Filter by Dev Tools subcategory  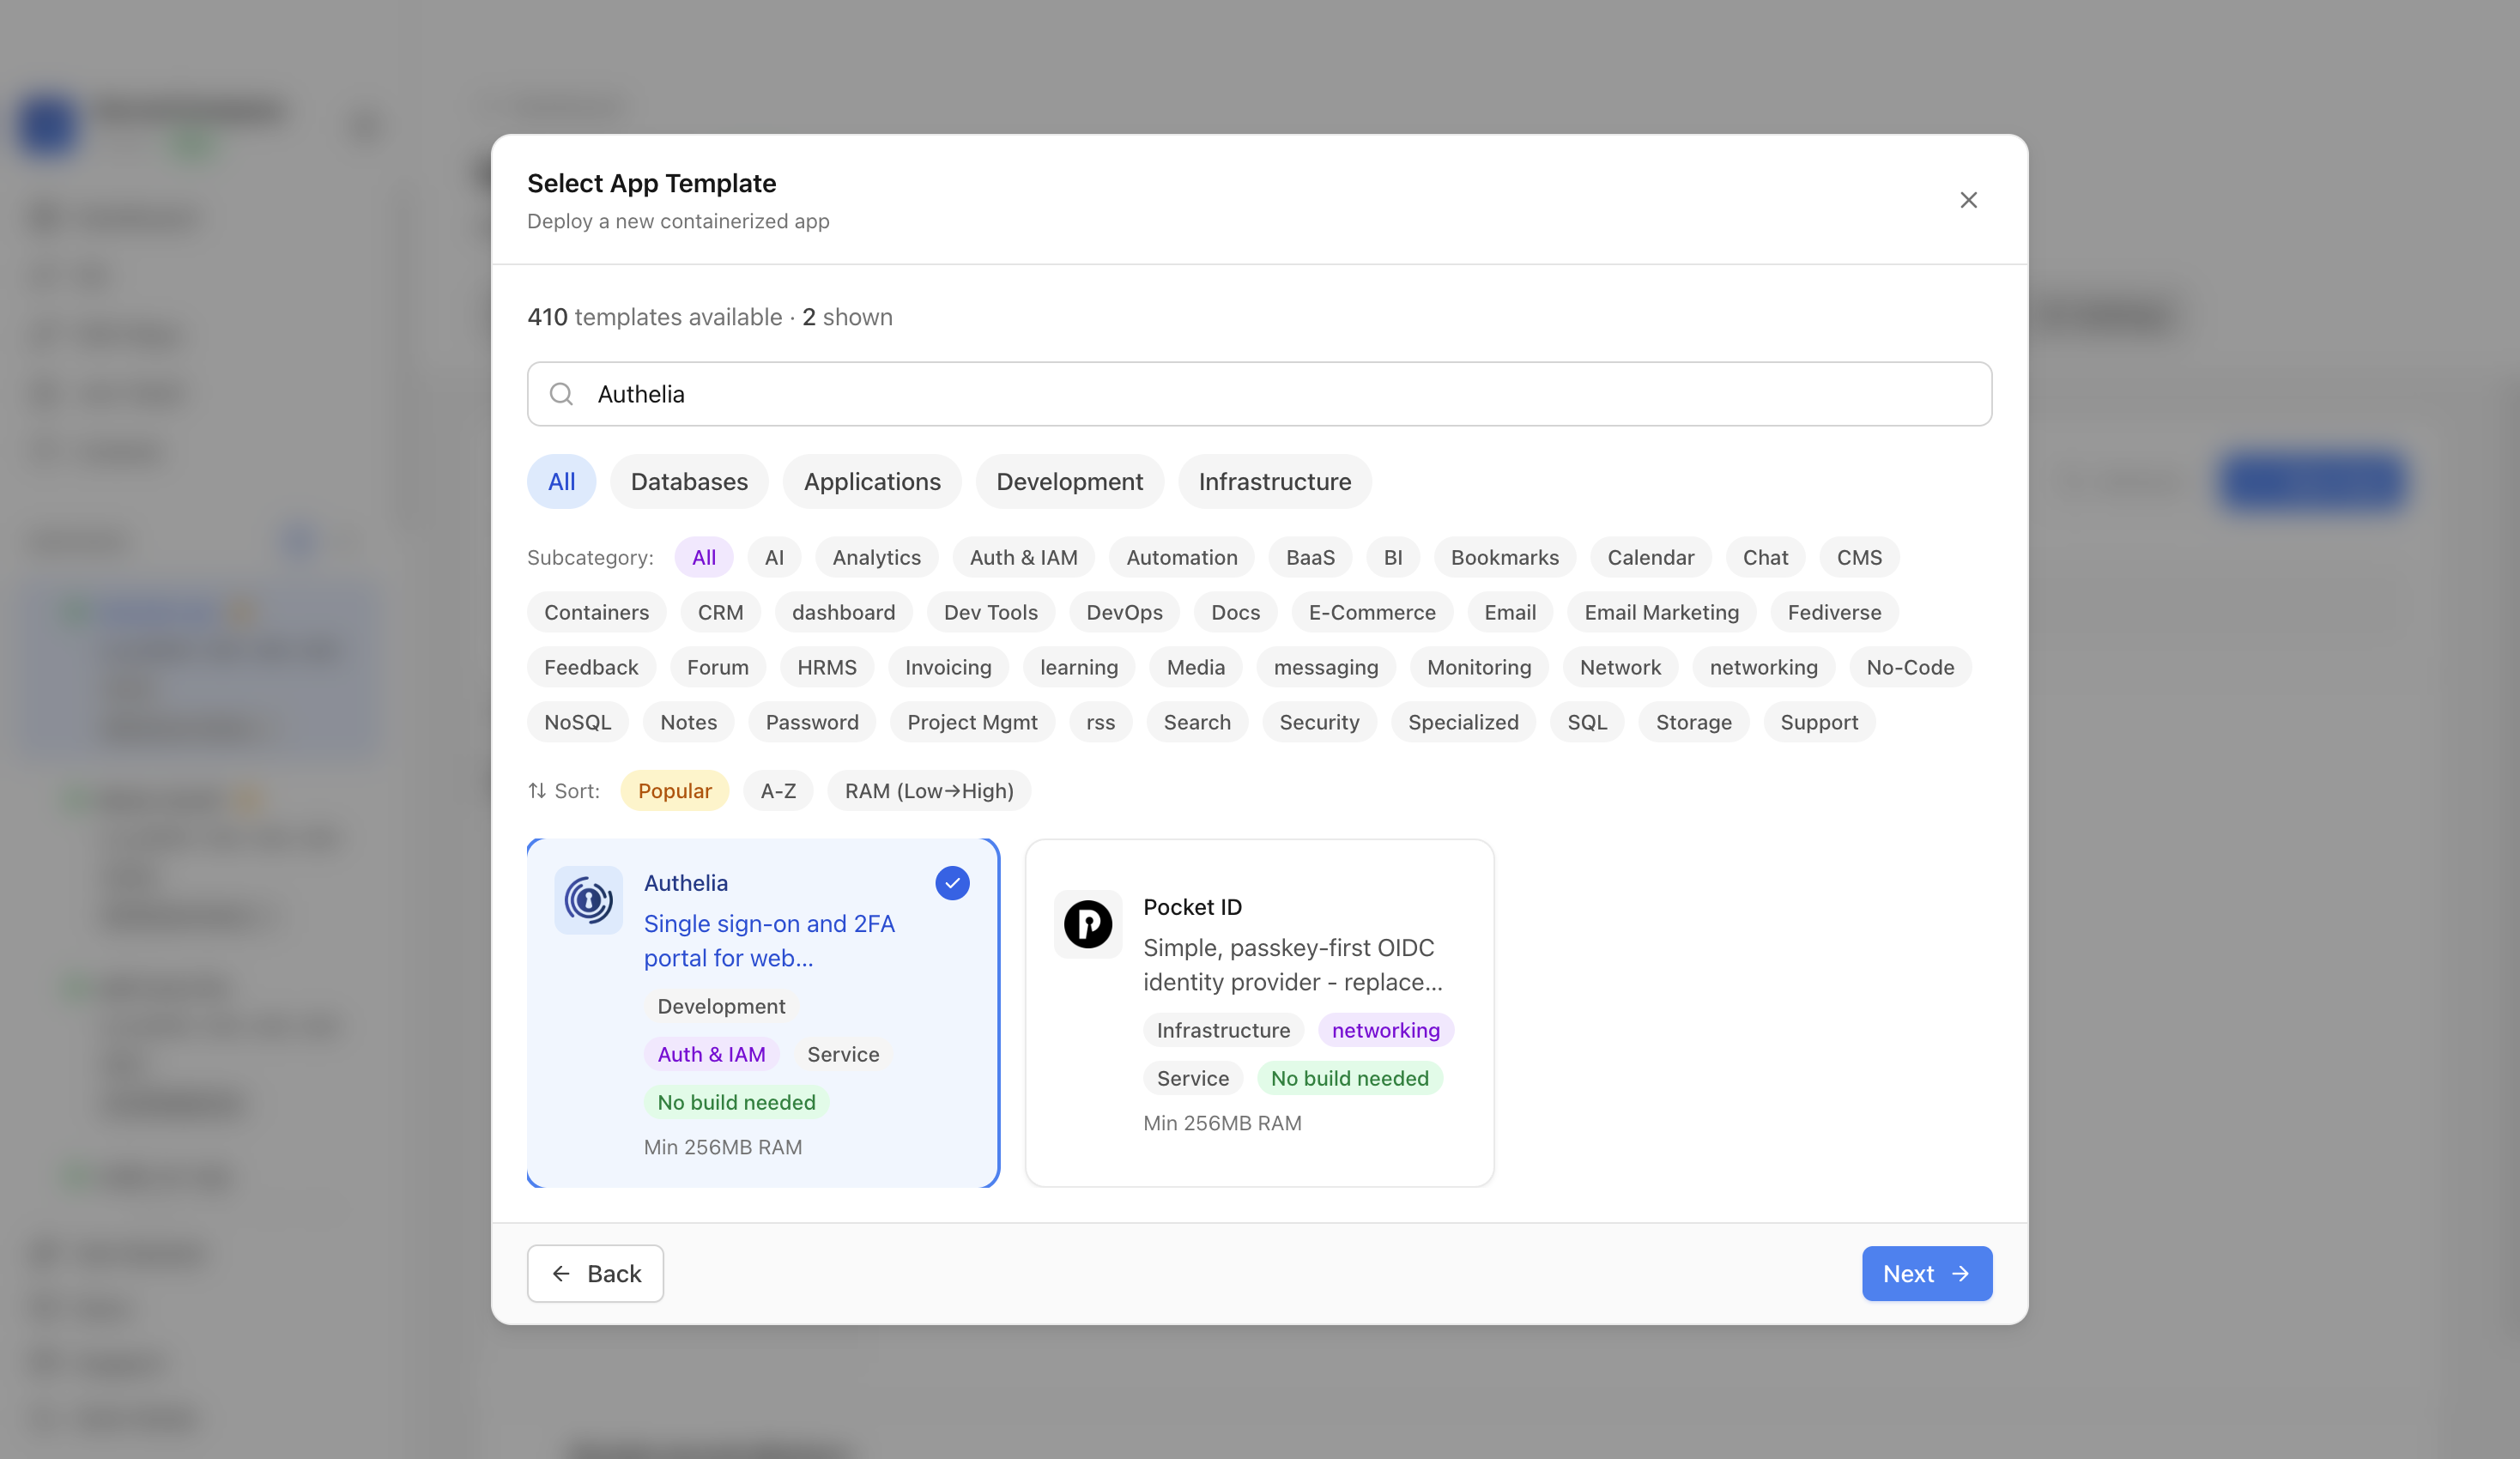click(x=990, y=612)
